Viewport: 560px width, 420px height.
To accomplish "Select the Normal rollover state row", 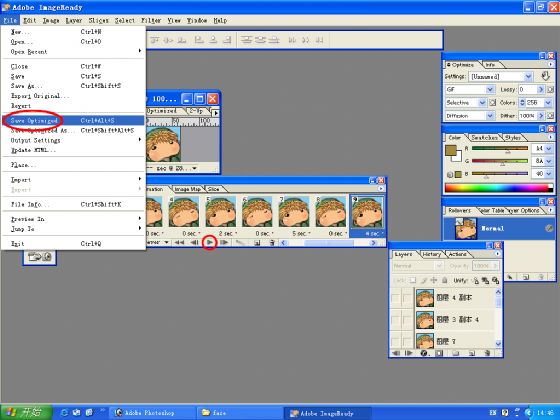I will (x=499, y=228).
